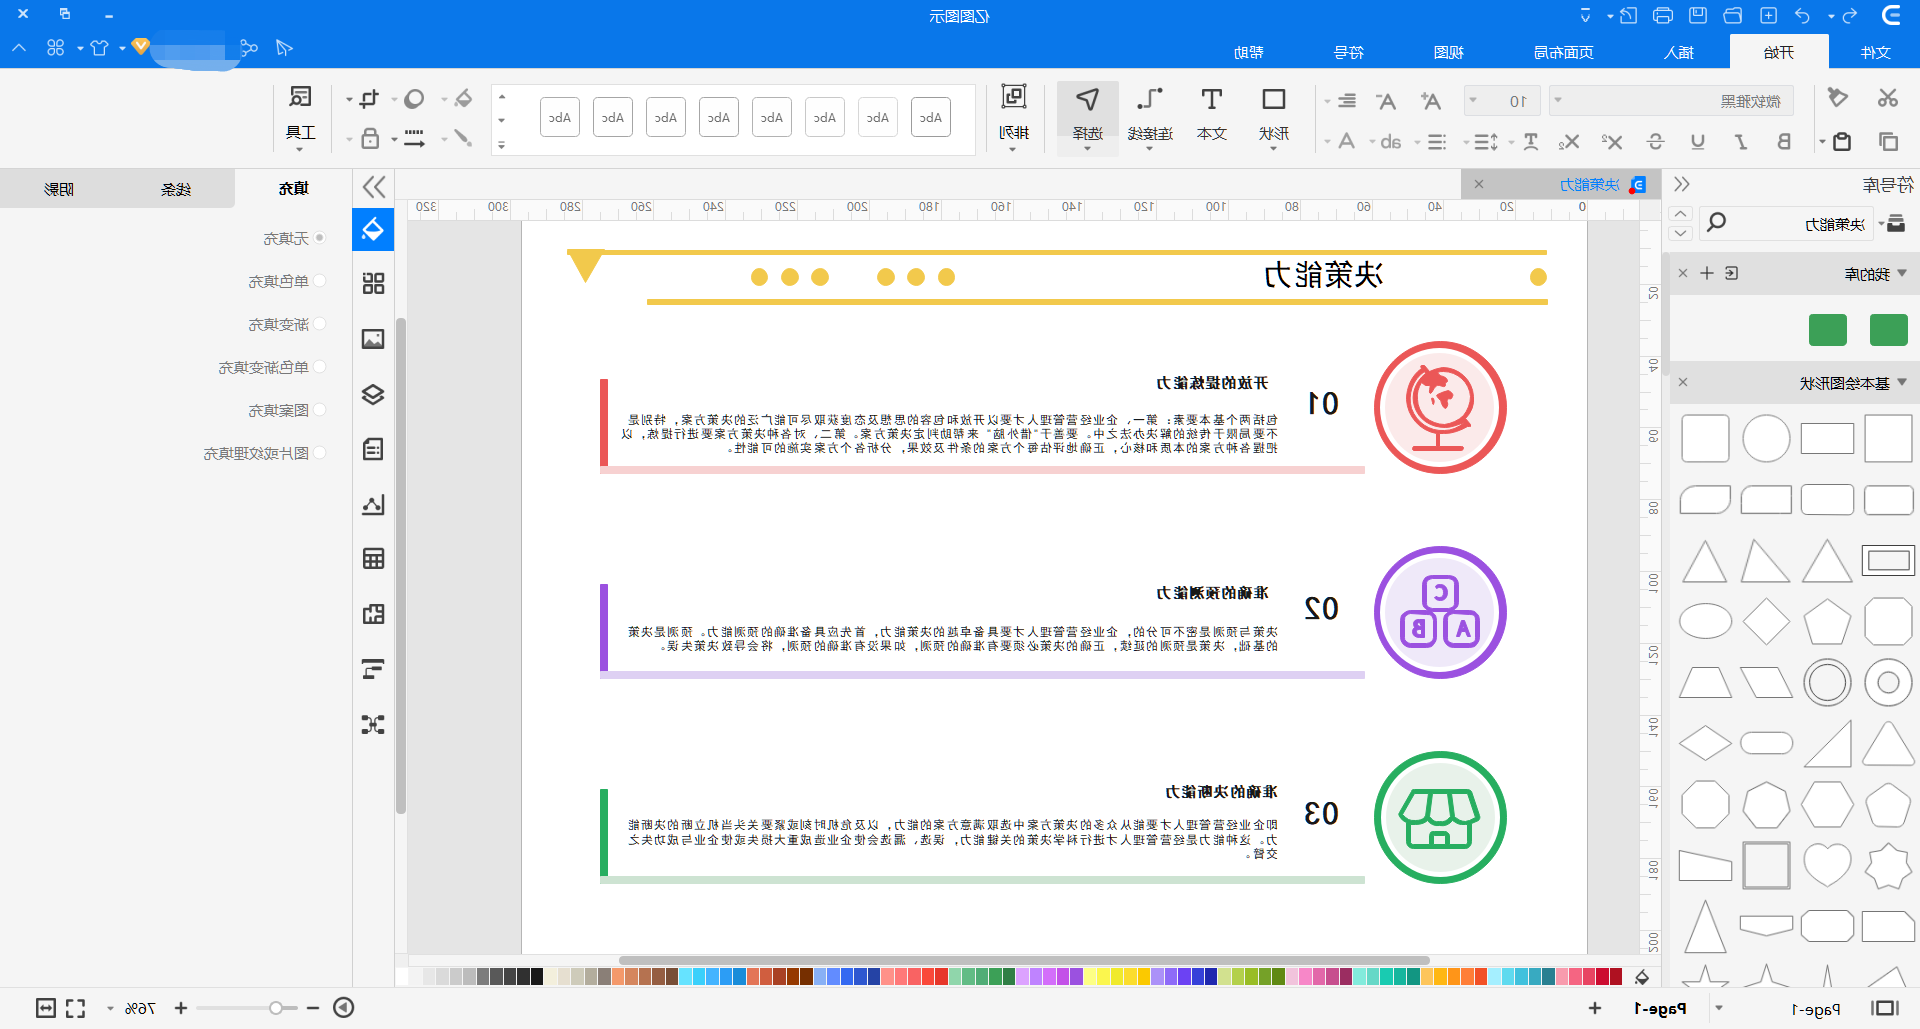Select 无填充 no fill radio button
Viewport: 1920px width, 1029px height.
(x=320, y=238)
